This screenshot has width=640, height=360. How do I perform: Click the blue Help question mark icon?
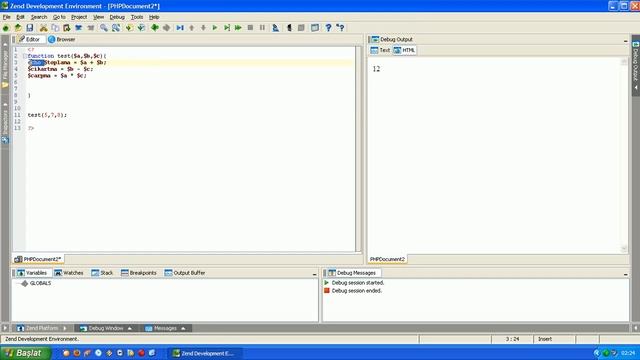pos(328,28)
